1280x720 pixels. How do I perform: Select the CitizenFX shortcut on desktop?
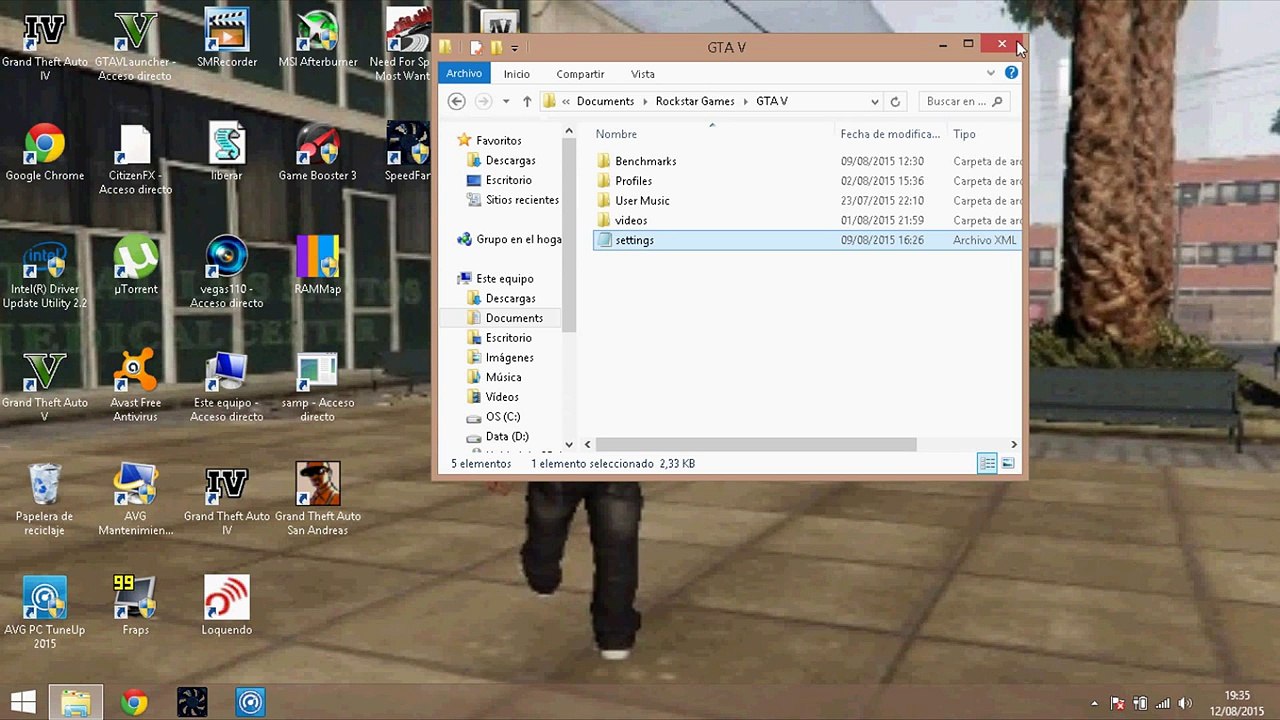(x=135, y=160)
